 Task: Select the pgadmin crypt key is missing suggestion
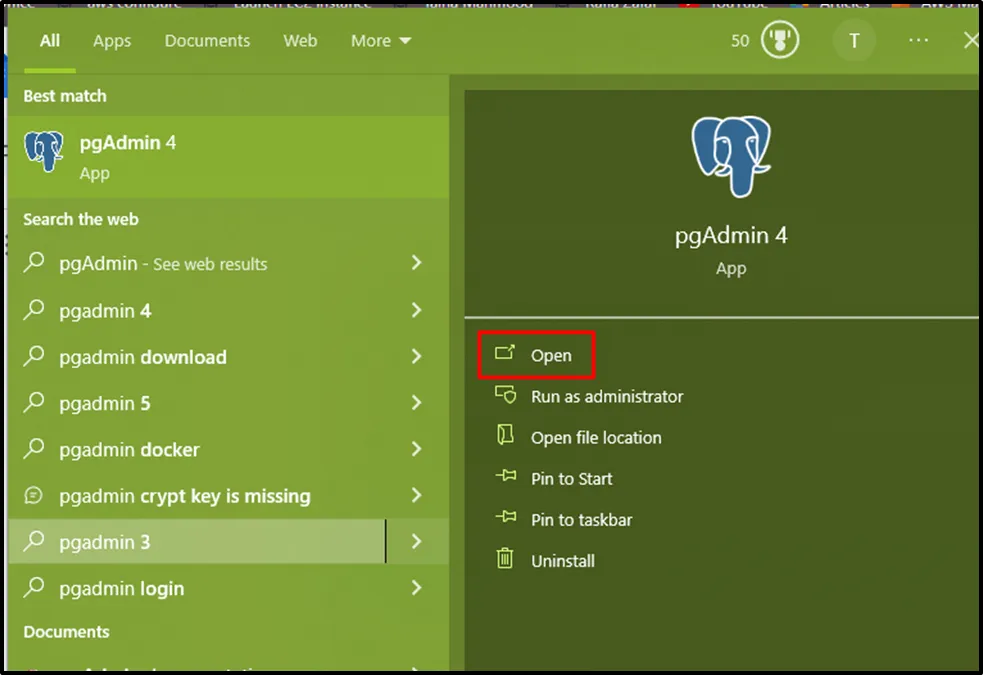[185, 496]
